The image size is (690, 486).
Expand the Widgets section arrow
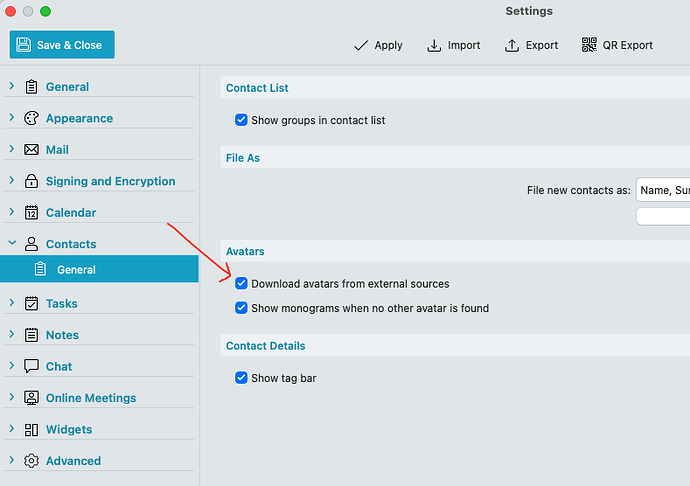pyautogui.click(x=12, y=429)
